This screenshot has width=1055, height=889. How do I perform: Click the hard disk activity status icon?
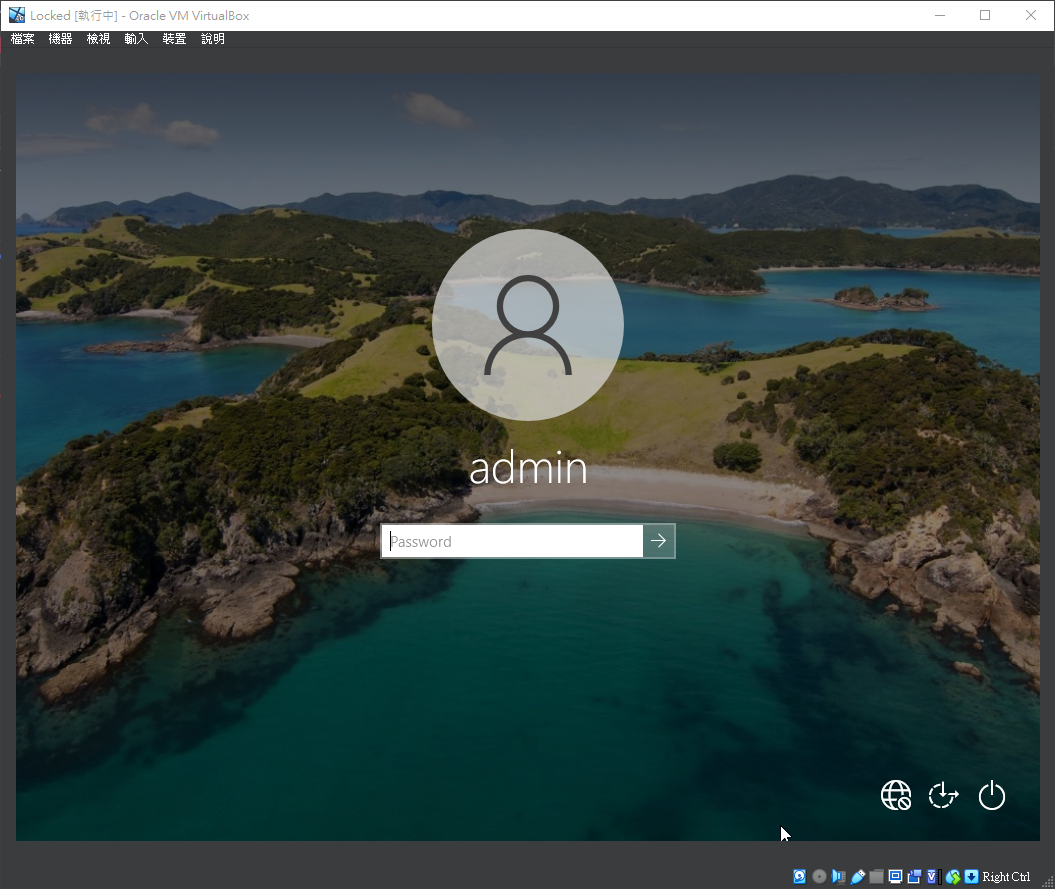coord(800,877)
